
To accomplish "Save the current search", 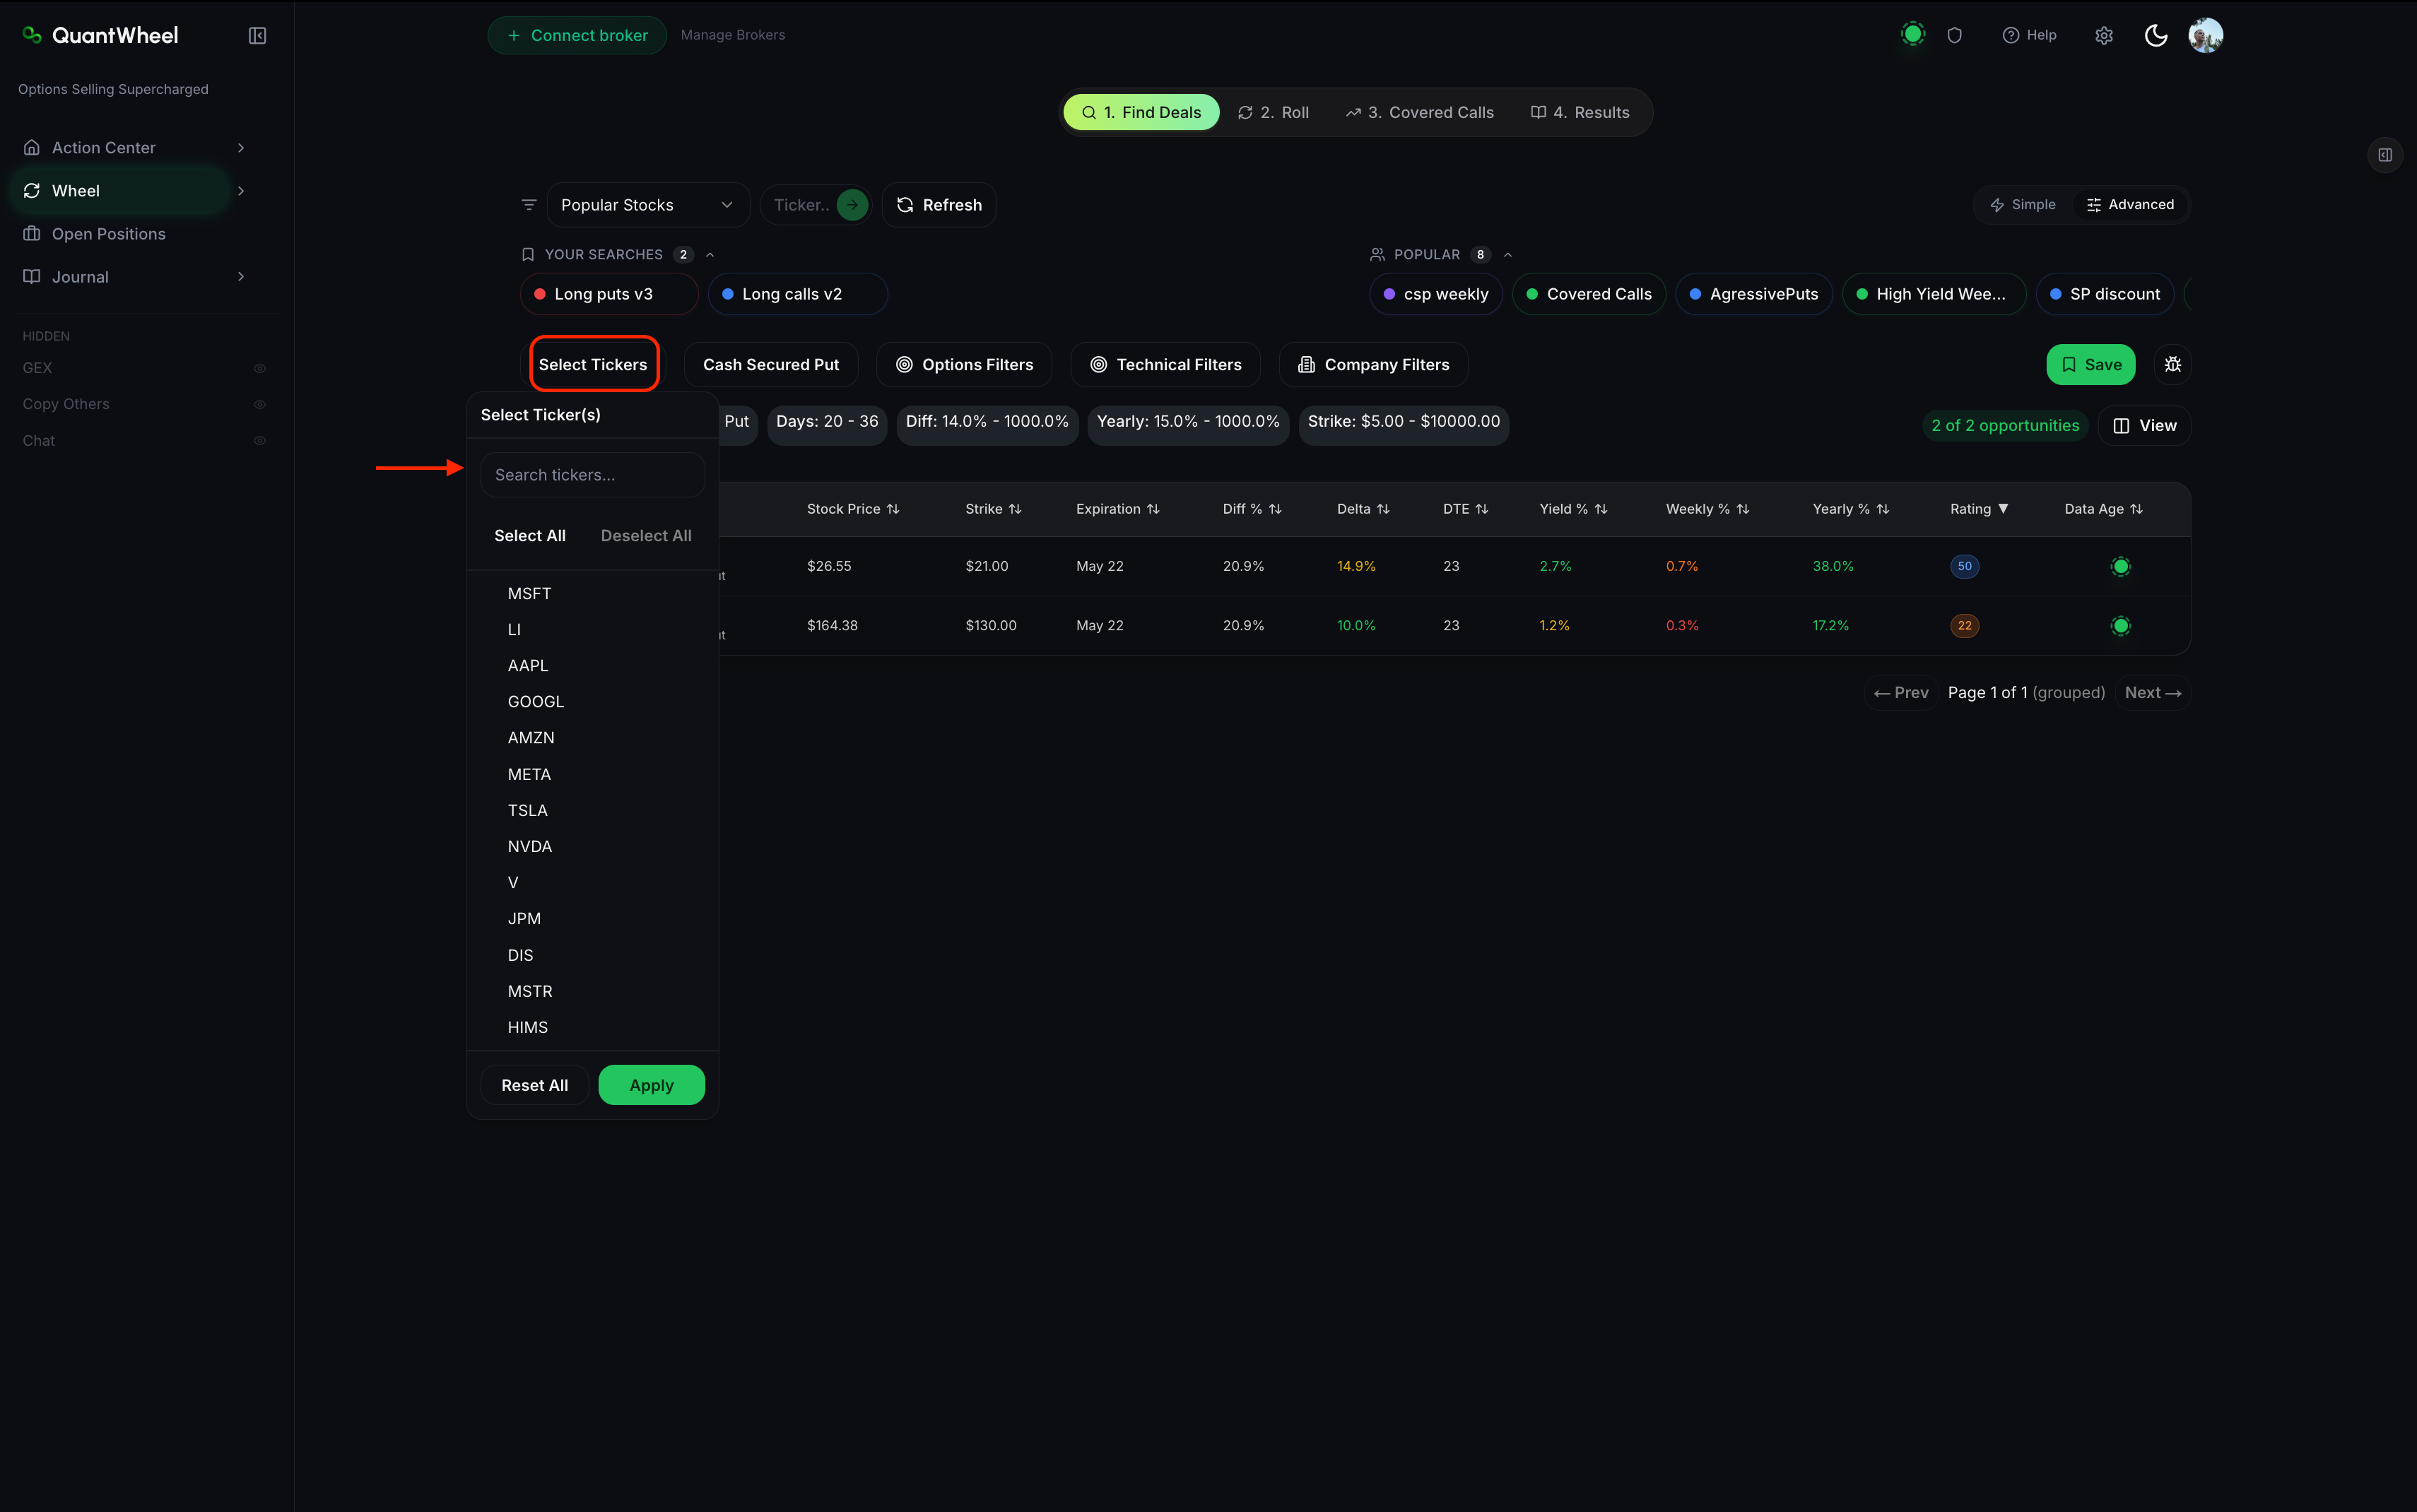I will pyautogui.click(x=2091, y=365).
